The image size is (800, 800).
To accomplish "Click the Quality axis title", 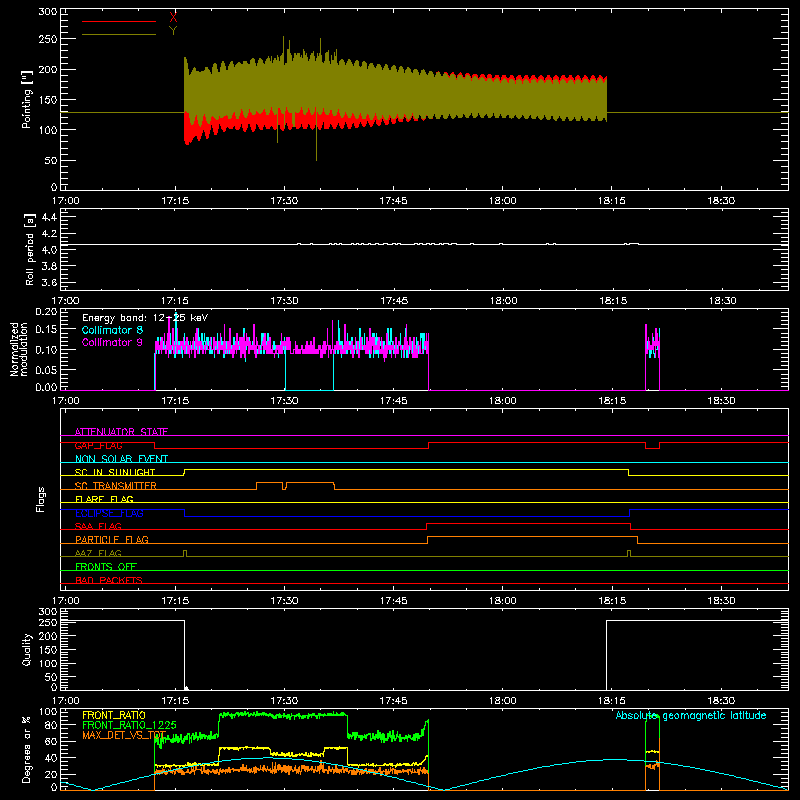I will point(27,650).
